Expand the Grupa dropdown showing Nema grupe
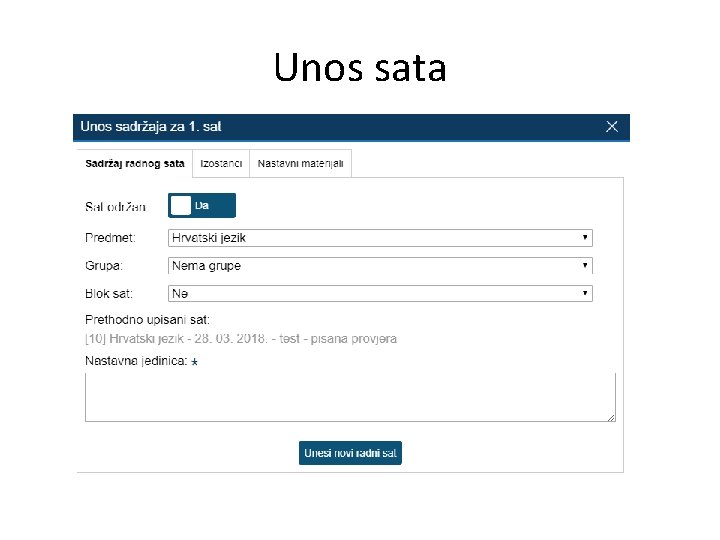 (380, 265)
